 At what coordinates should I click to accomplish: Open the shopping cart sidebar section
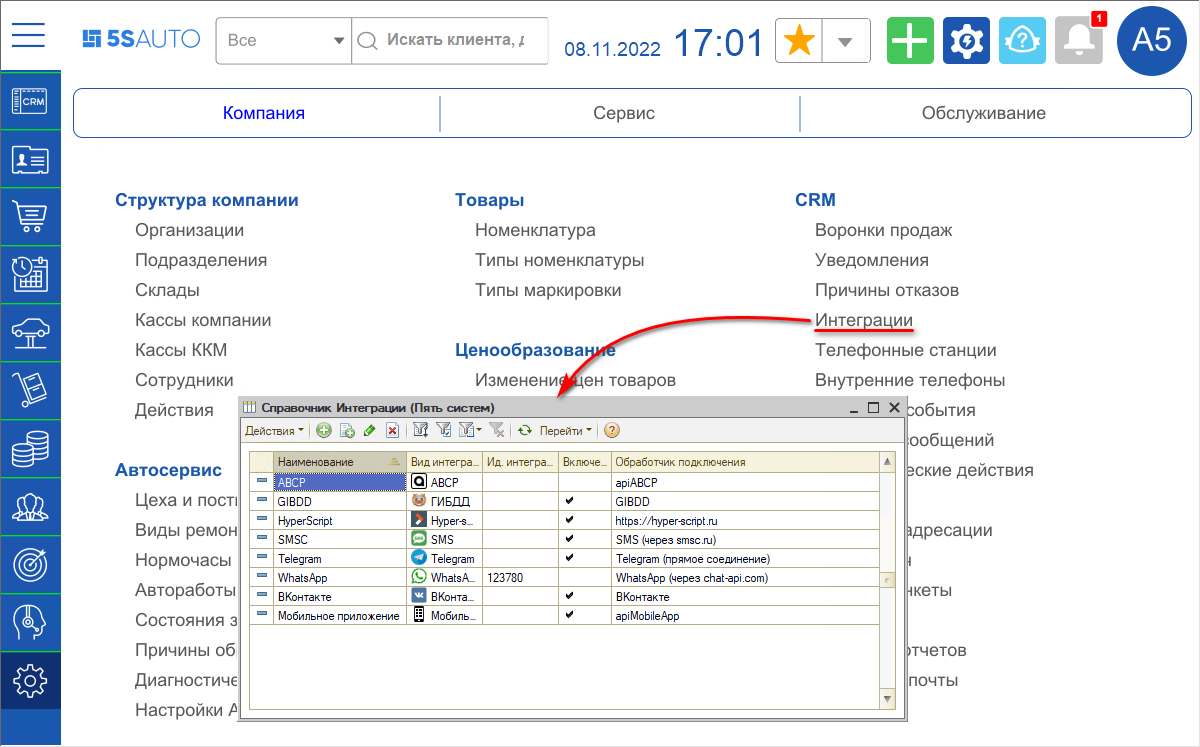(x=30, y=216)
